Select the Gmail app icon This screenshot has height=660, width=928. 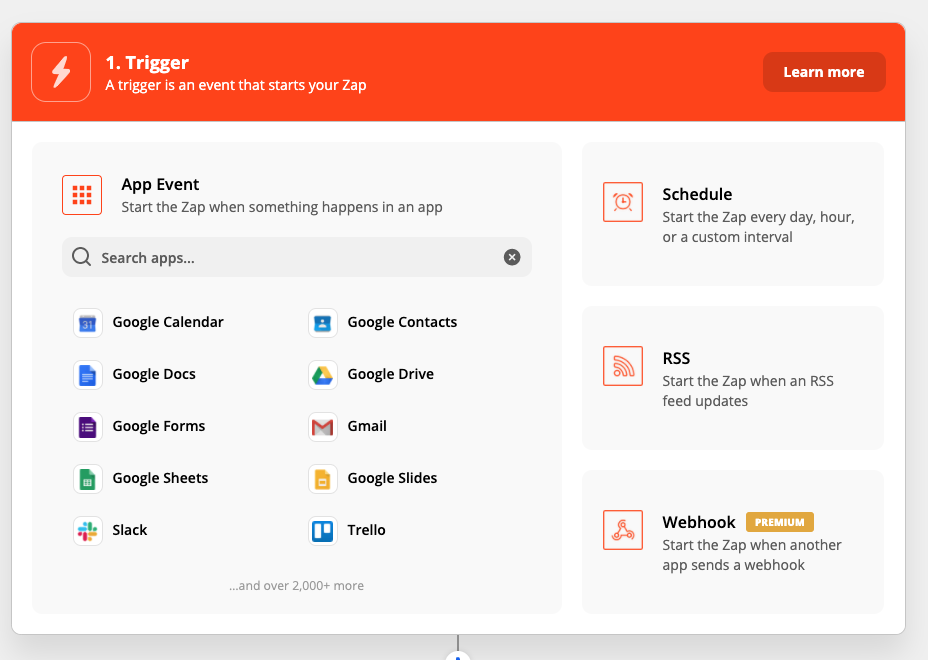pyautogui.click(x=322, y=426)
